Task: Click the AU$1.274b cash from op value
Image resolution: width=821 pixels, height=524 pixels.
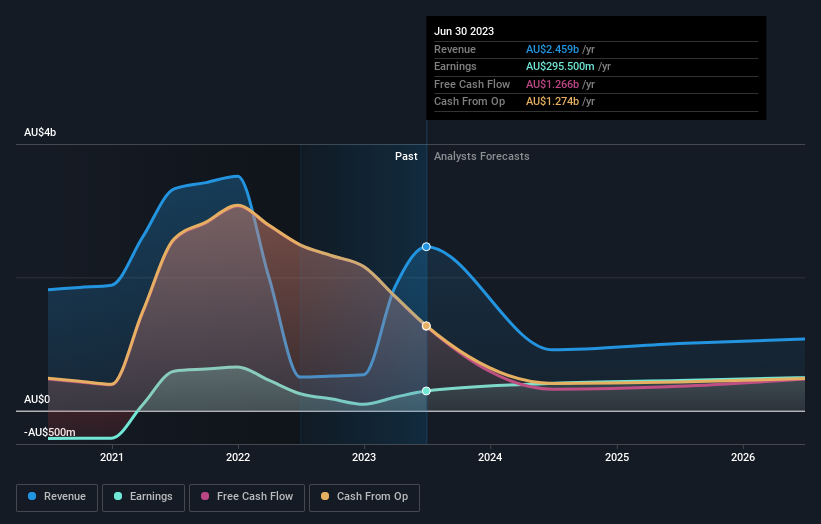Action: 552,102
